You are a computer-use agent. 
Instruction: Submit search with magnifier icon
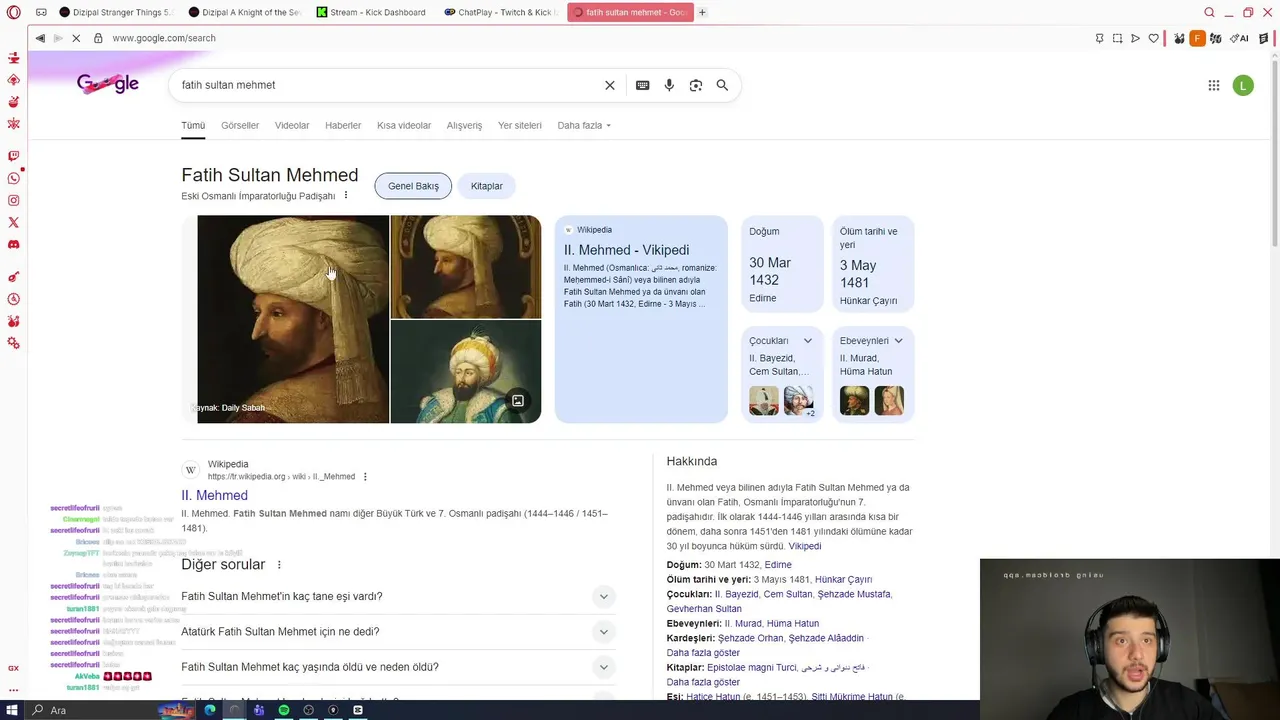722,85
